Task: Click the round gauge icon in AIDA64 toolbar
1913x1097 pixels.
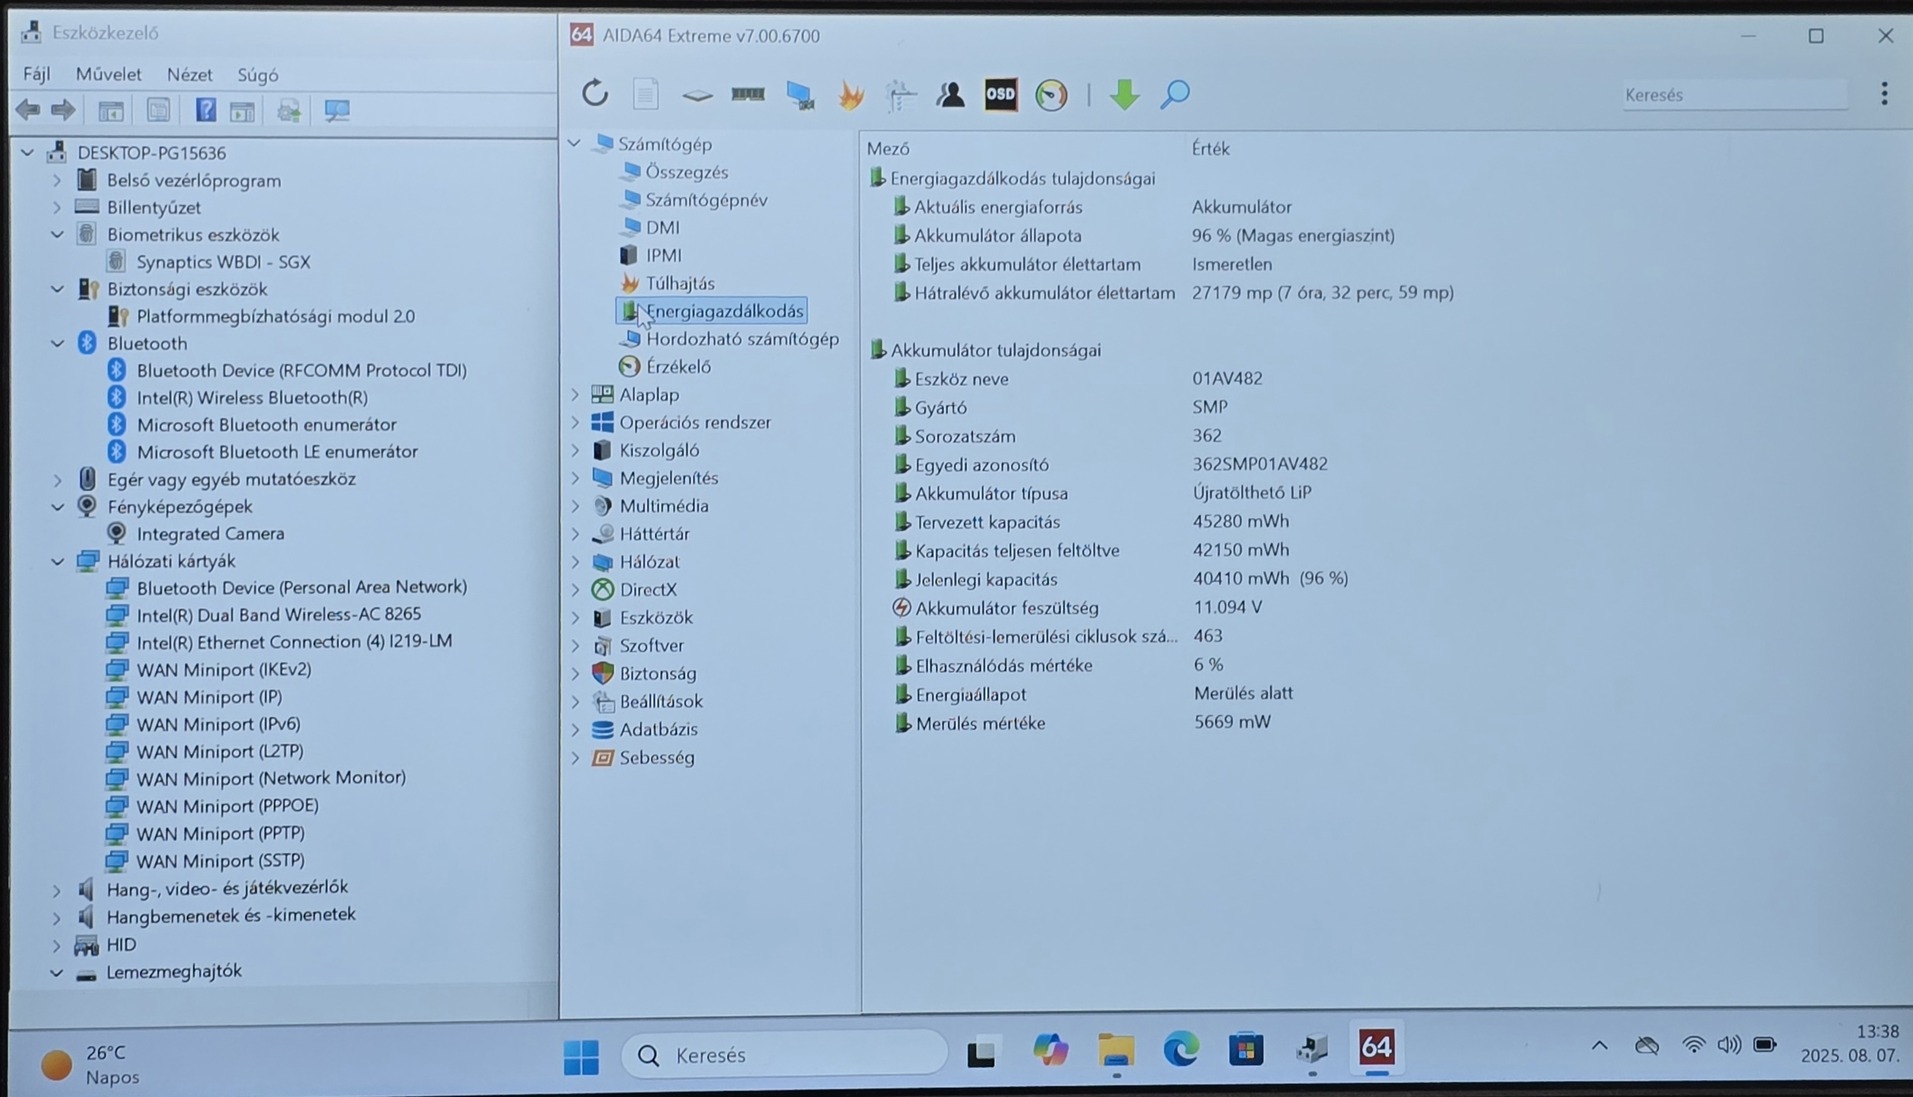Action: pyautogui.click(x=1051, y=94)
